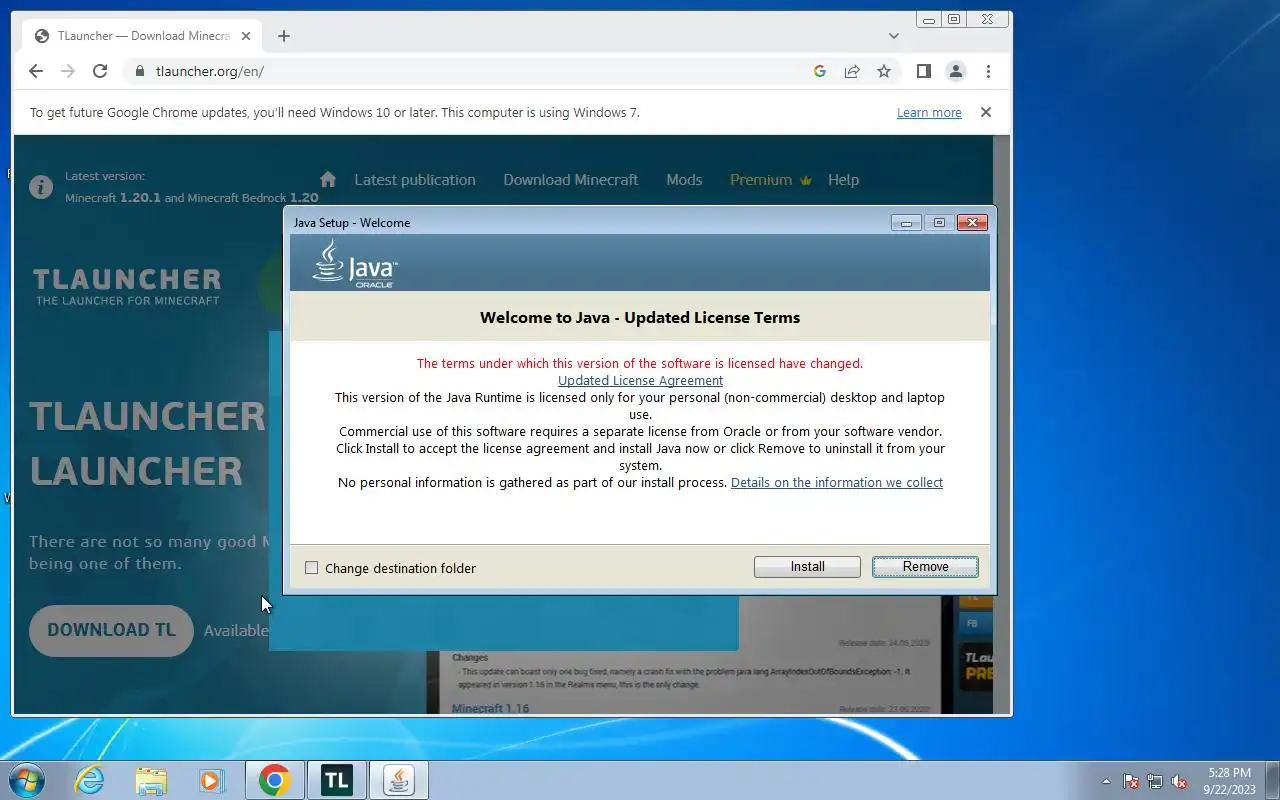Click the Install button in Java Setup
Image resolution: width=1280 pixels, height=800 pixels.
807,567
